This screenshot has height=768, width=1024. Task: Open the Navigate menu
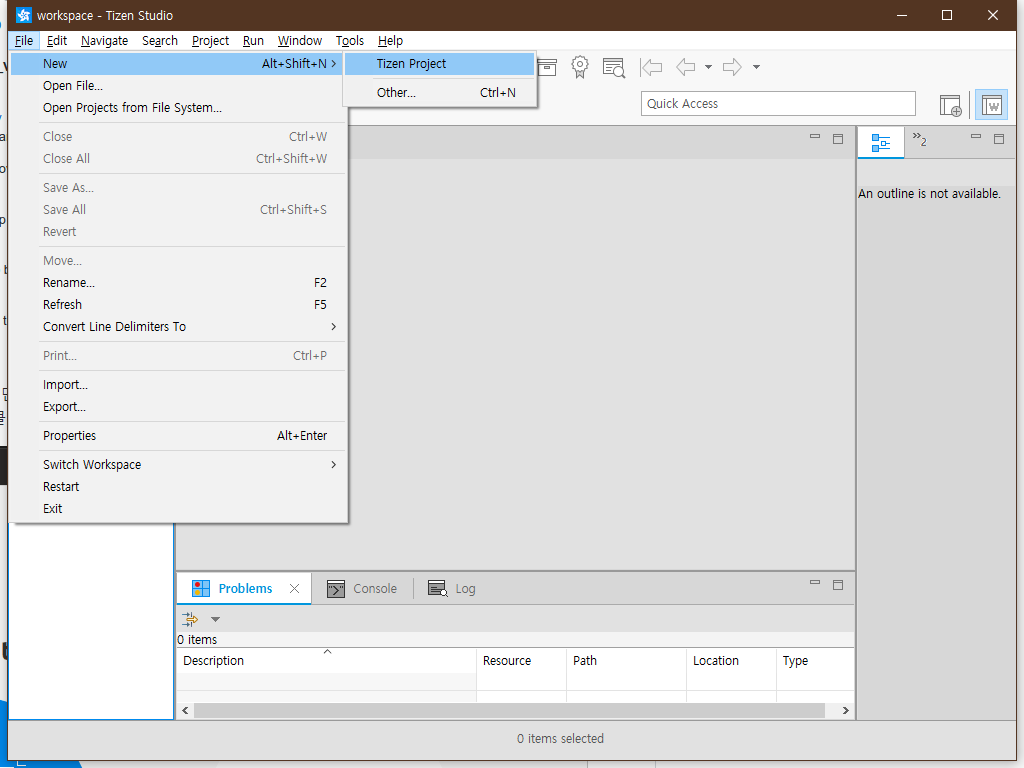coord(104,40)
